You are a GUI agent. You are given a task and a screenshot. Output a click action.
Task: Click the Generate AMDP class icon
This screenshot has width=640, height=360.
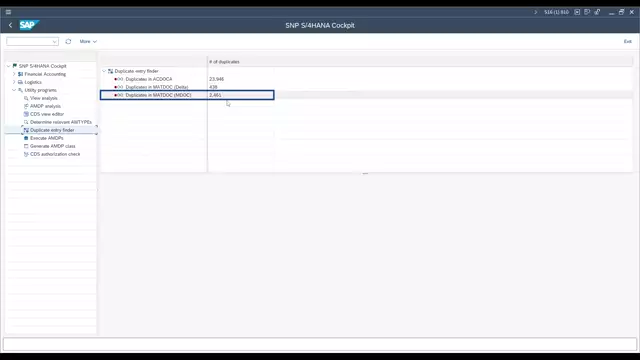[26, 146]
